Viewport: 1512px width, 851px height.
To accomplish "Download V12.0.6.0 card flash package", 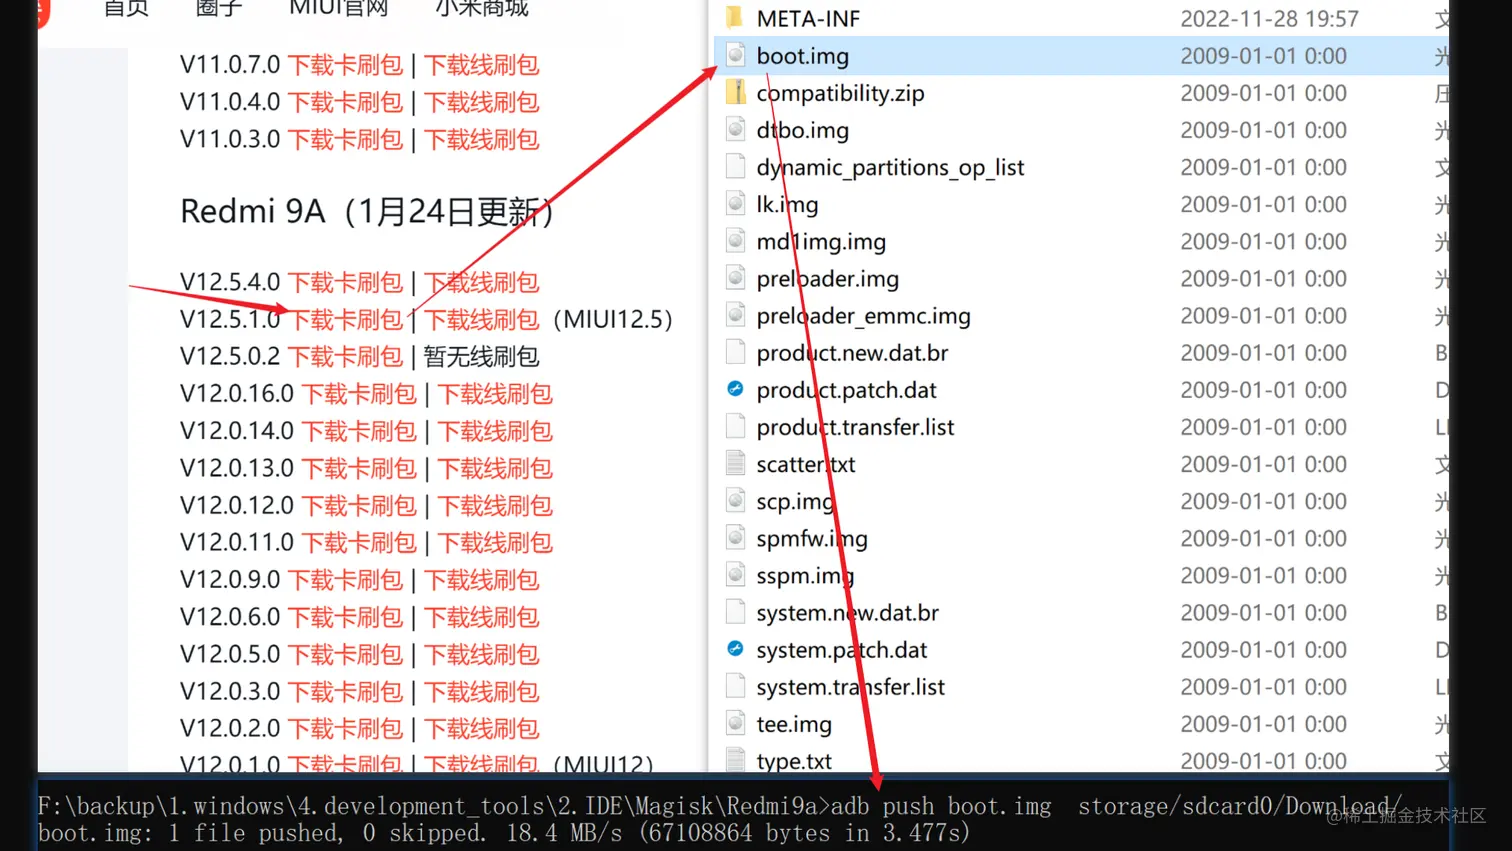I will [x=345, y=617].
